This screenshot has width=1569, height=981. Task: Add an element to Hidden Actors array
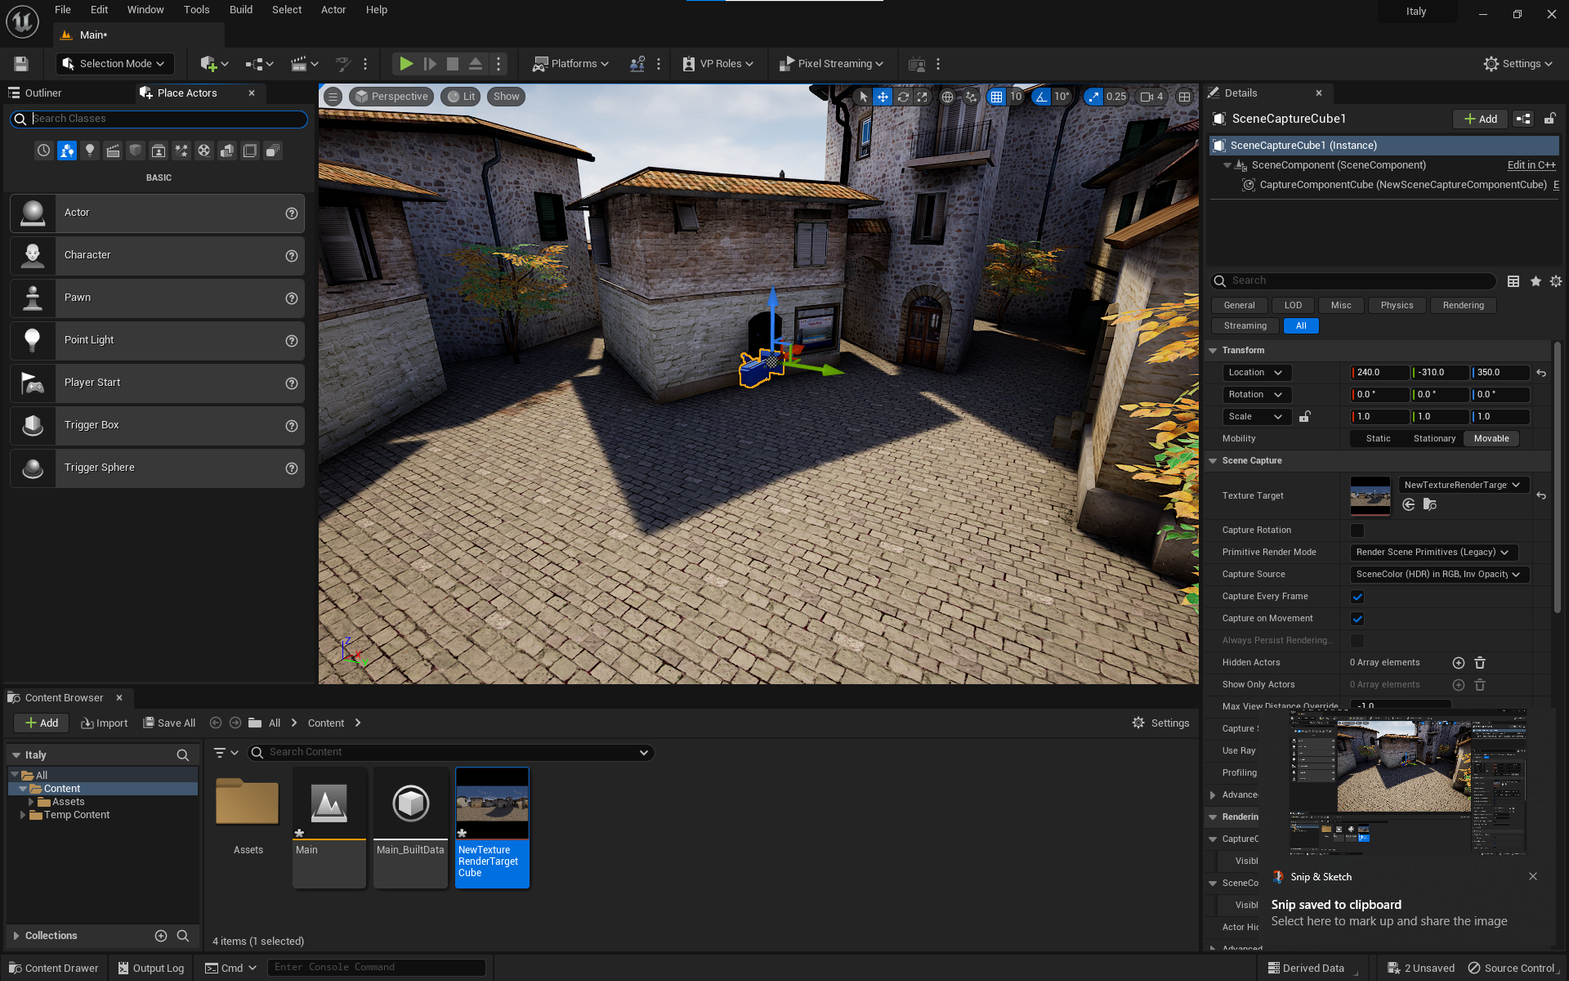tap(1458, 663)
